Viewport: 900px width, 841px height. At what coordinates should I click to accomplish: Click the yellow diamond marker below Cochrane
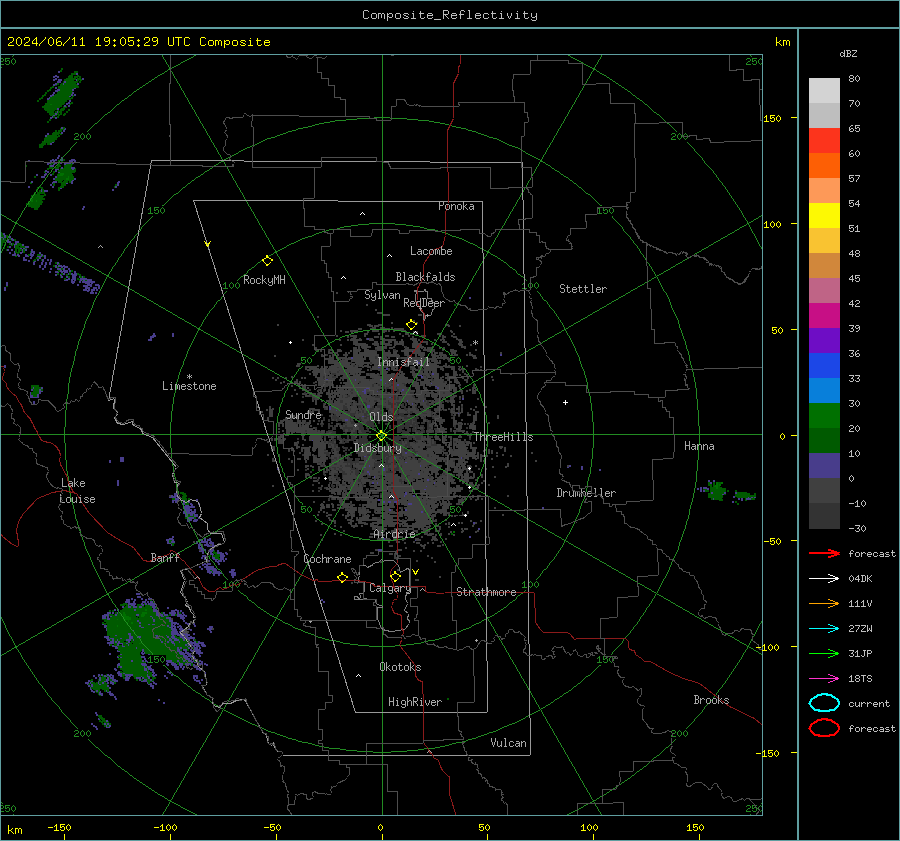[x=342, y=577]
